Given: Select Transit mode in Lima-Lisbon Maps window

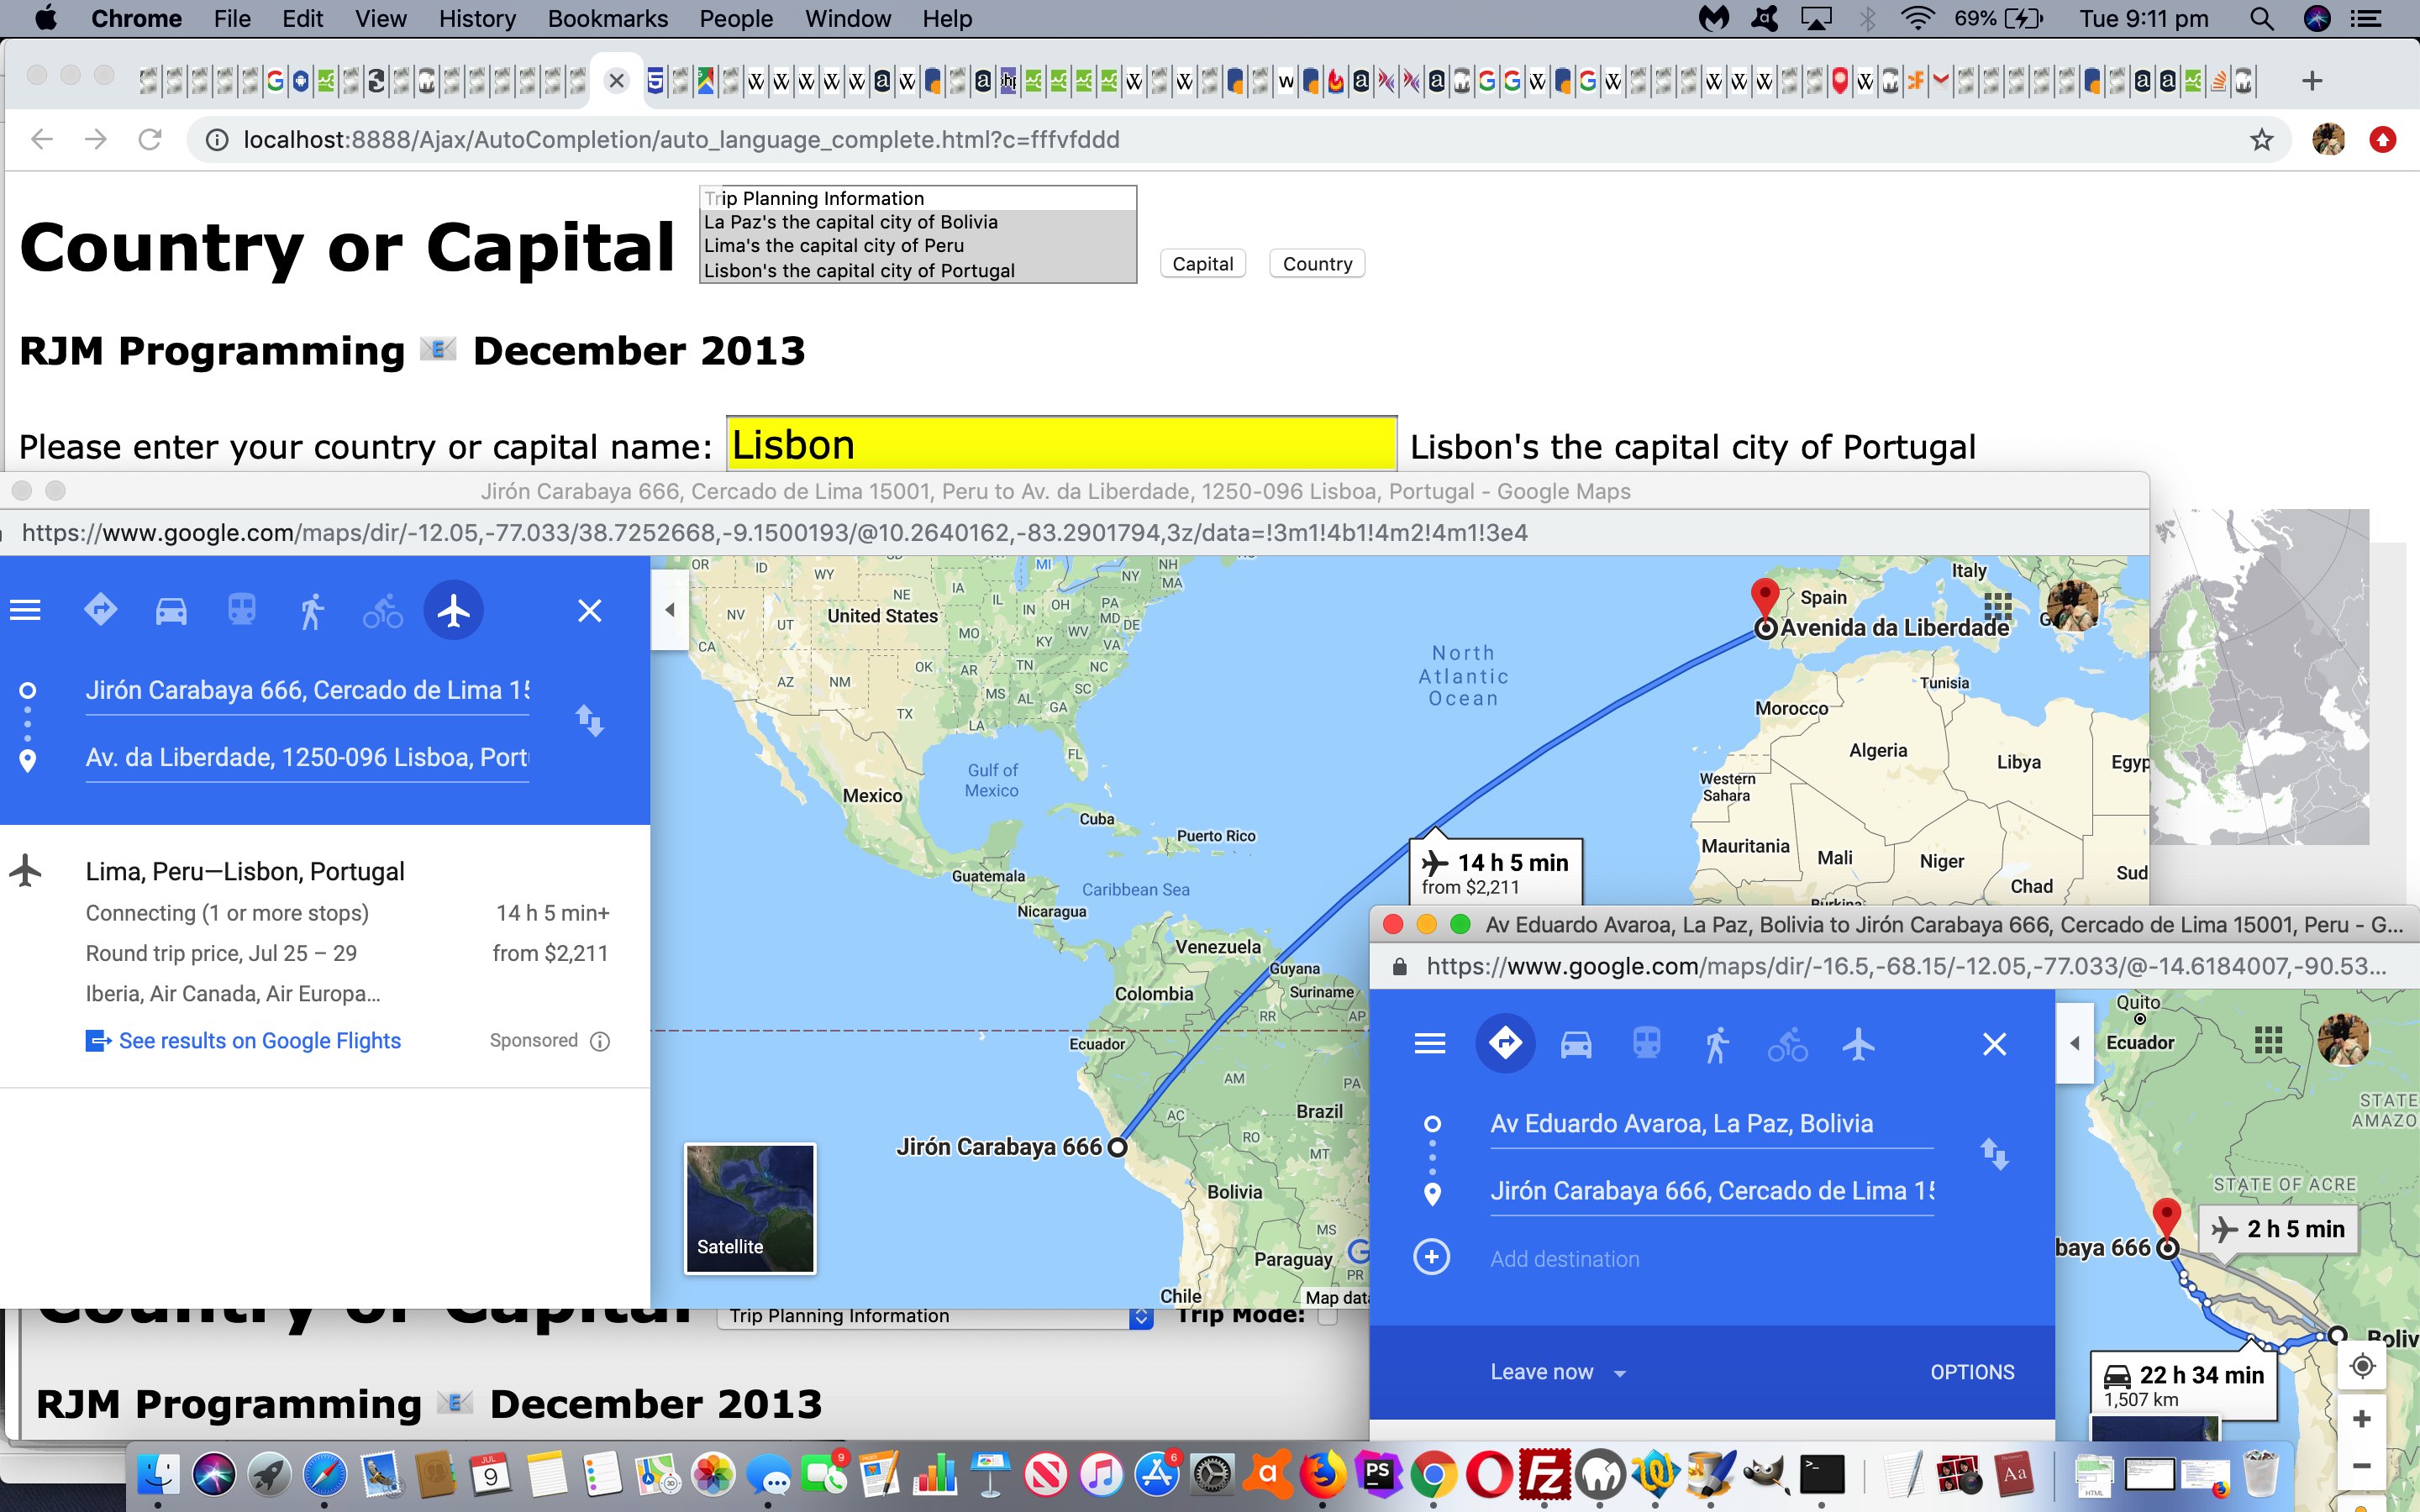Looking at the screenshot, I should [242, 610].
